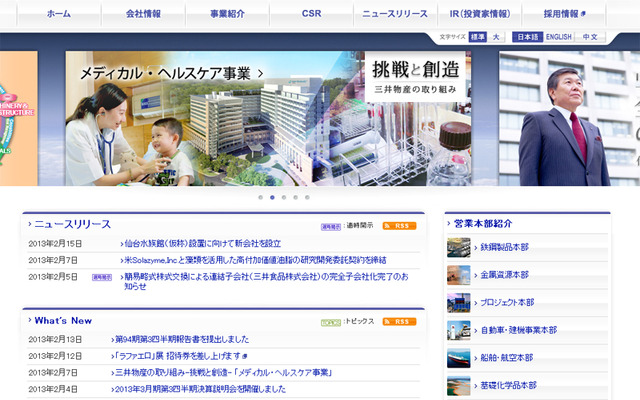This screenshot has width=640, height=400.
Task: Click the 挑戦と創造 banner label
Action: (x=415, y=77)
